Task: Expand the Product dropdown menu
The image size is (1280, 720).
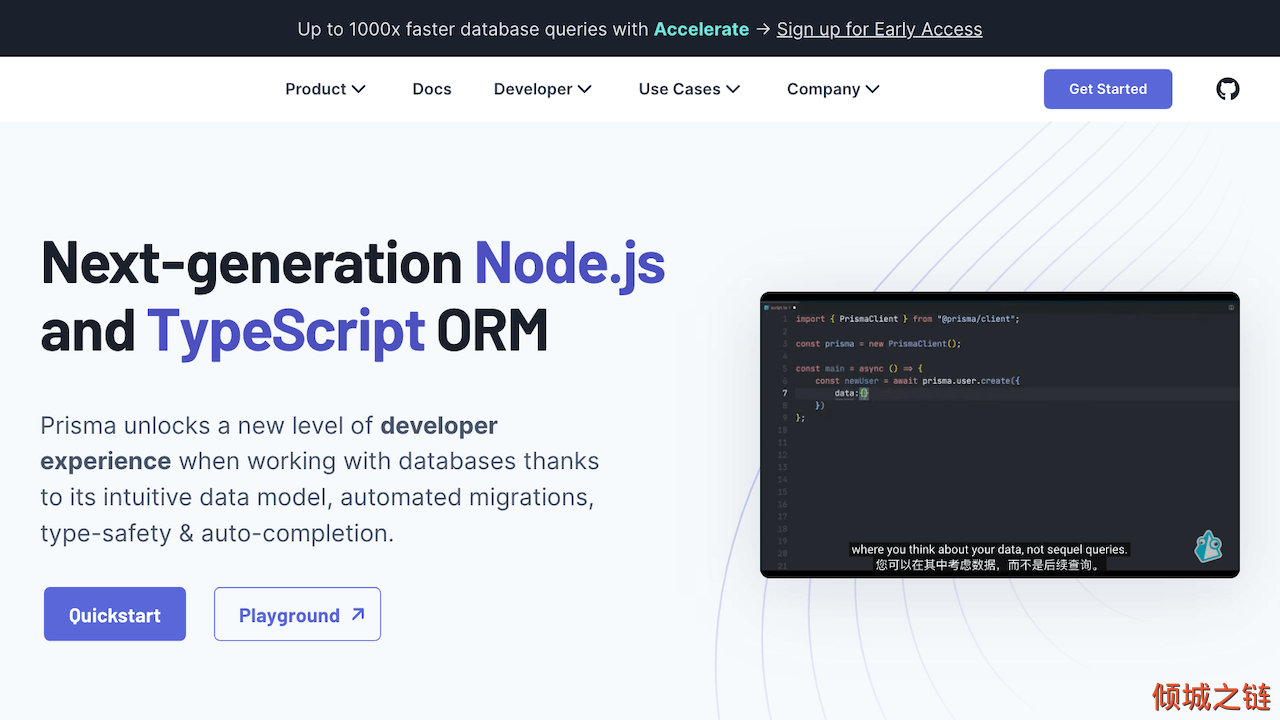Action: 326,89
